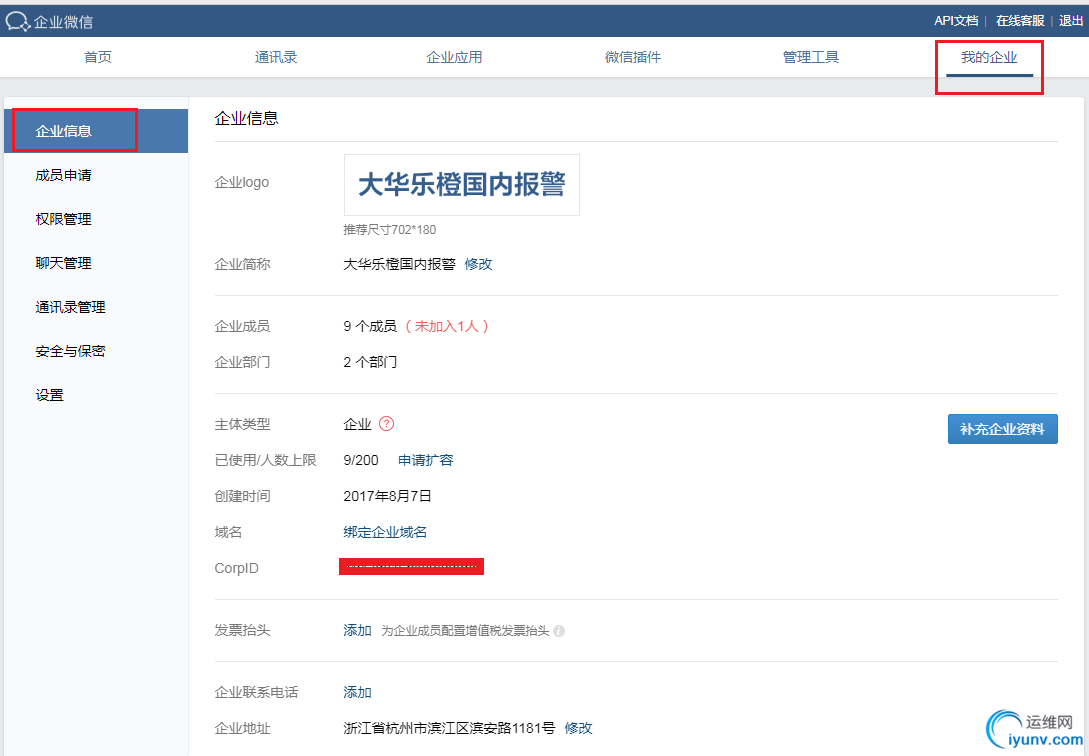1089x756 pixels.
Task: Click the 企业微信 logo icon top left
Action: pyautogui.click(x=16, y=20)
